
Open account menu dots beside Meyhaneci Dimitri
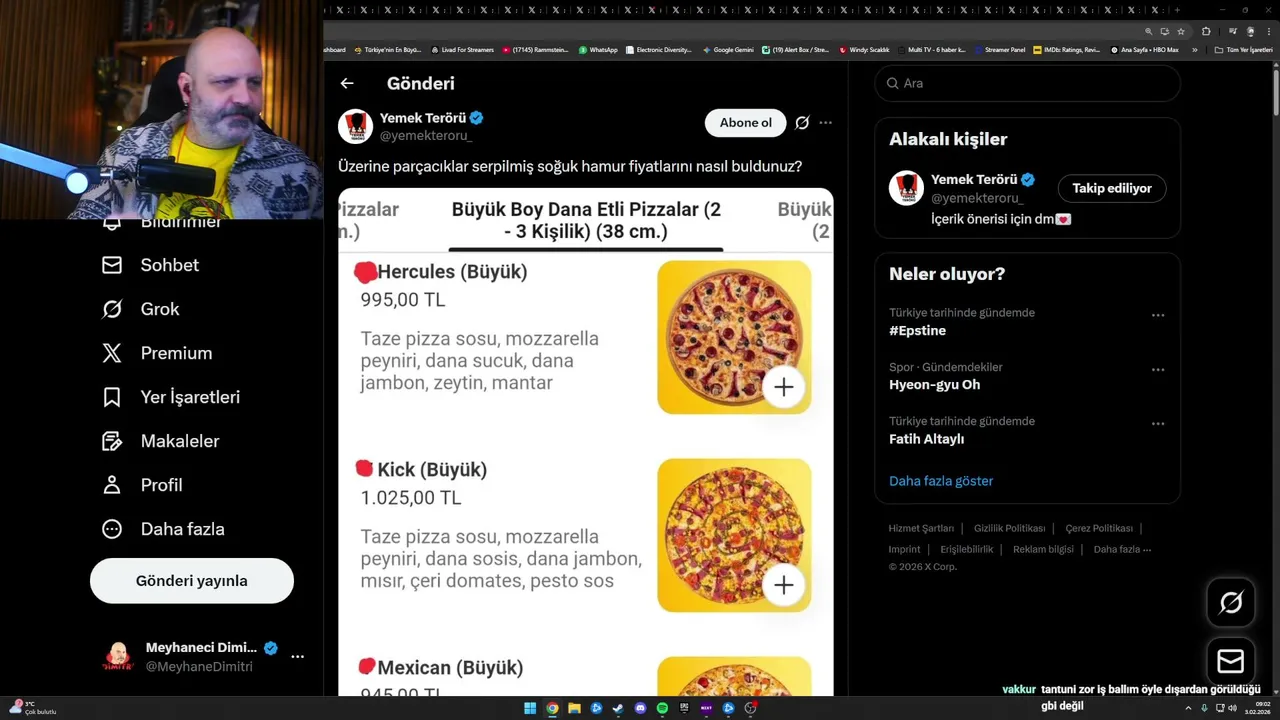point(297,657)
